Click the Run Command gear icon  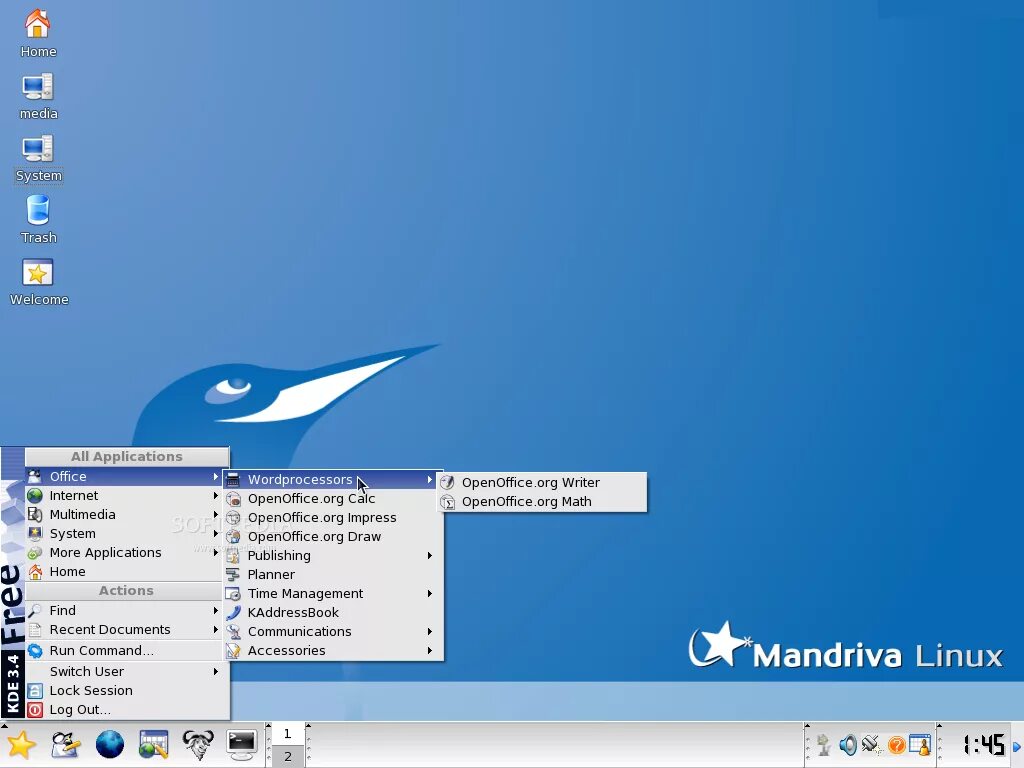click(x=35, y=650)
